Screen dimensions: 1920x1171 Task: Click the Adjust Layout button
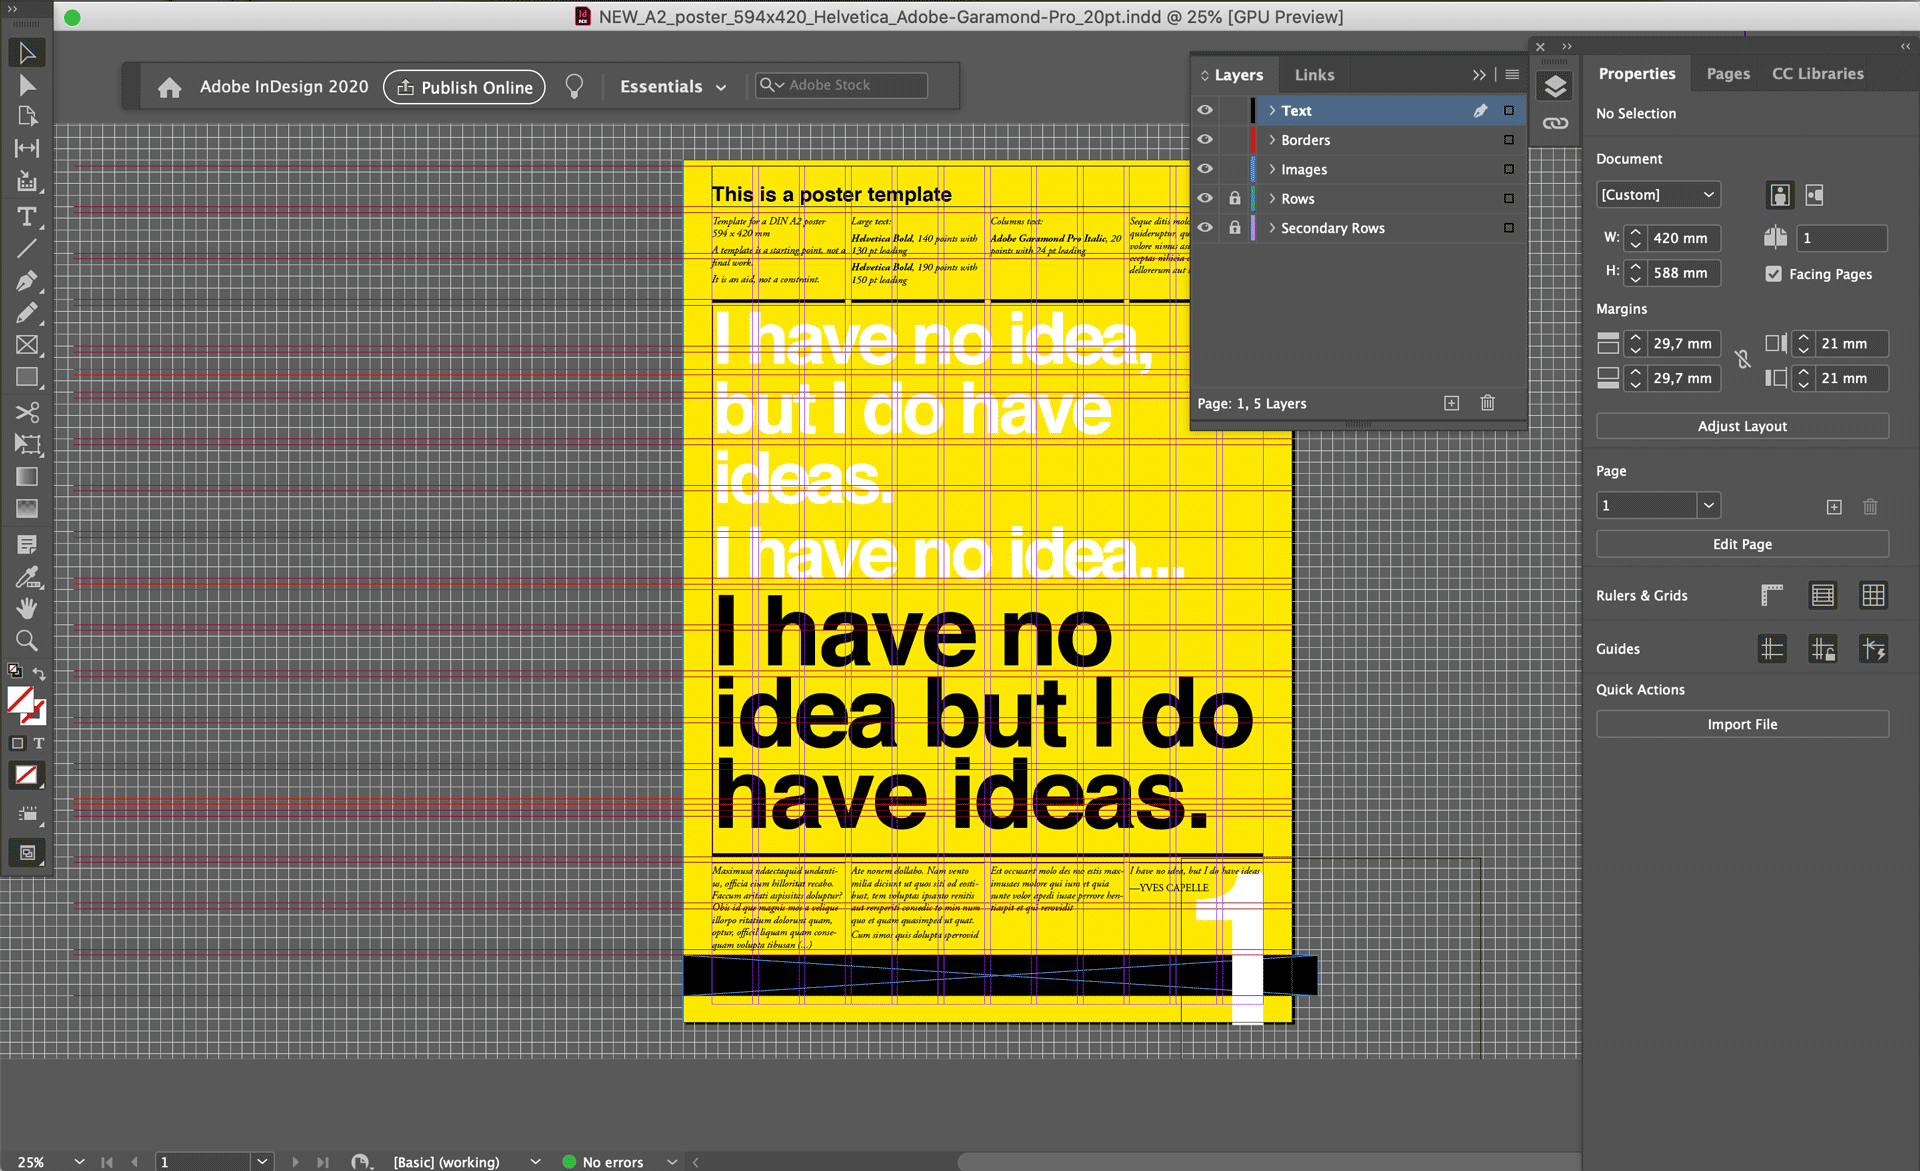coord(1741,426)
